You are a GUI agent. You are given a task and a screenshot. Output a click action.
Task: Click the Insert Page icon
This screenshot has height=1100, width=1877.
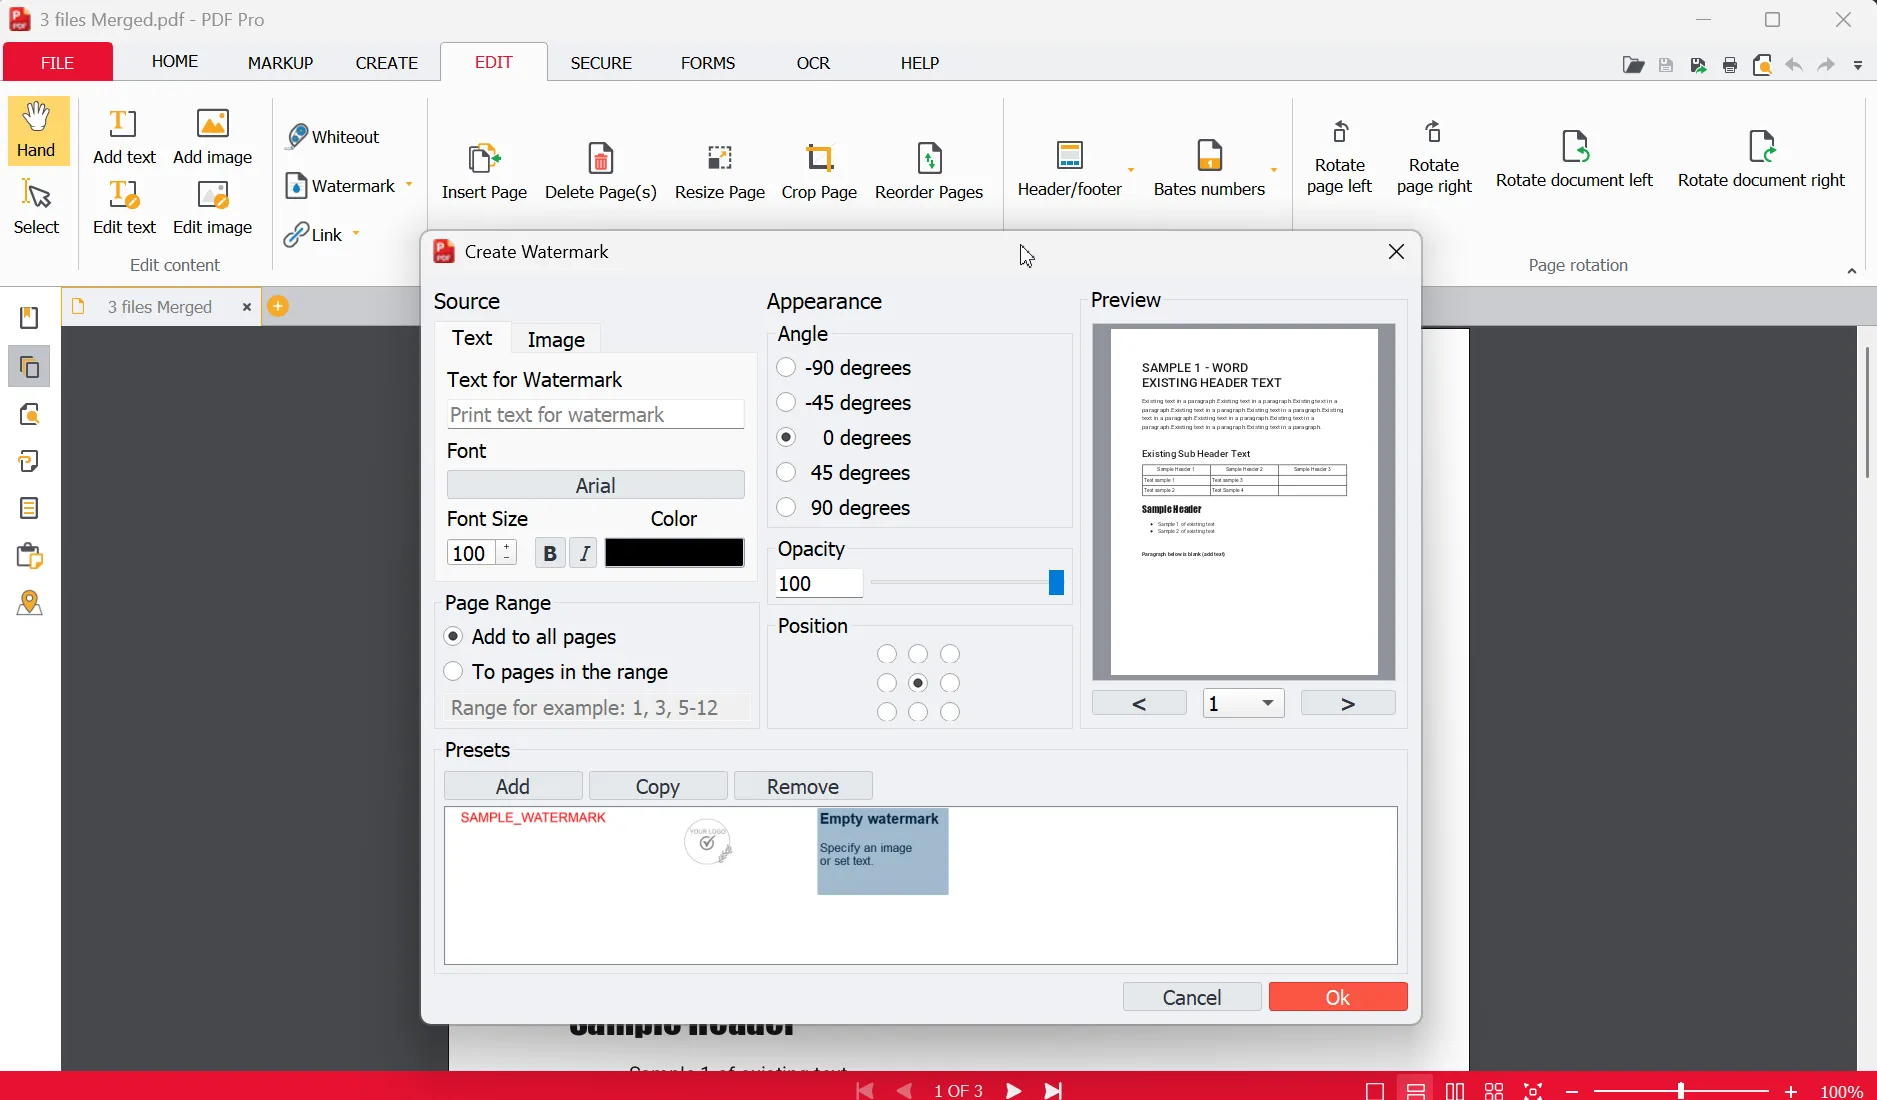(485, 171)
